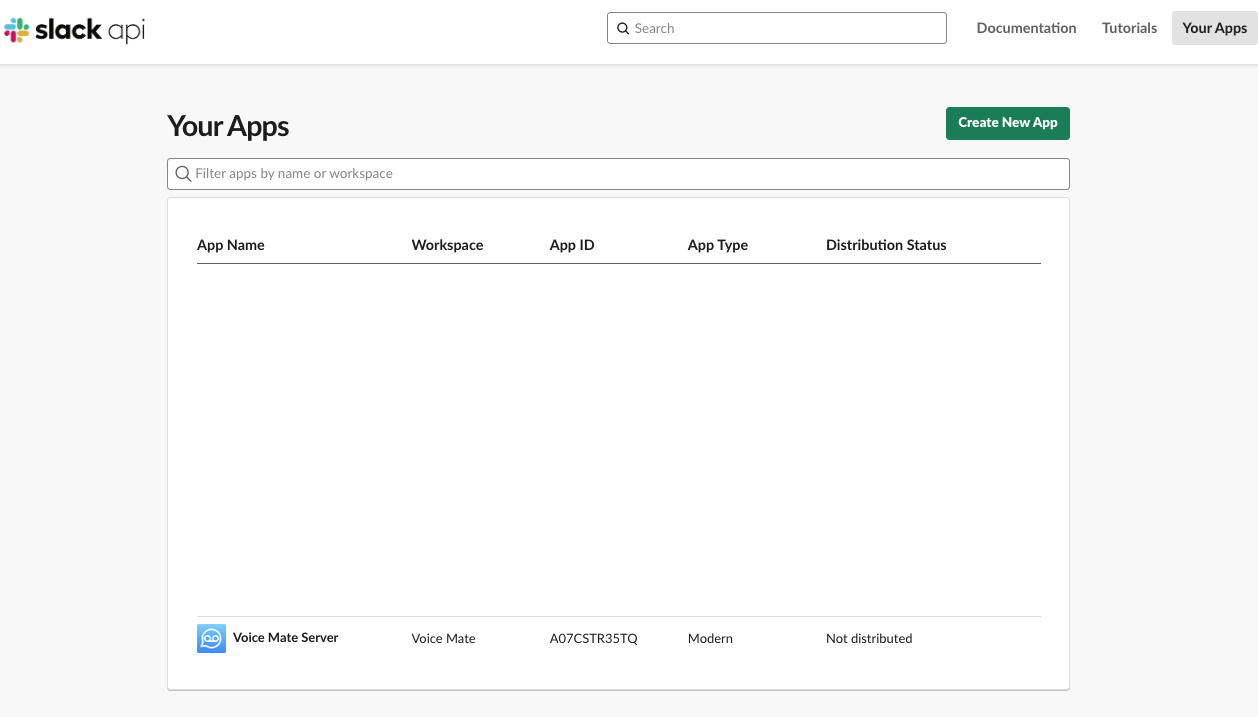Click the Distribution Status column header
The image size is (1258, 717).
(x=885, y=245)
